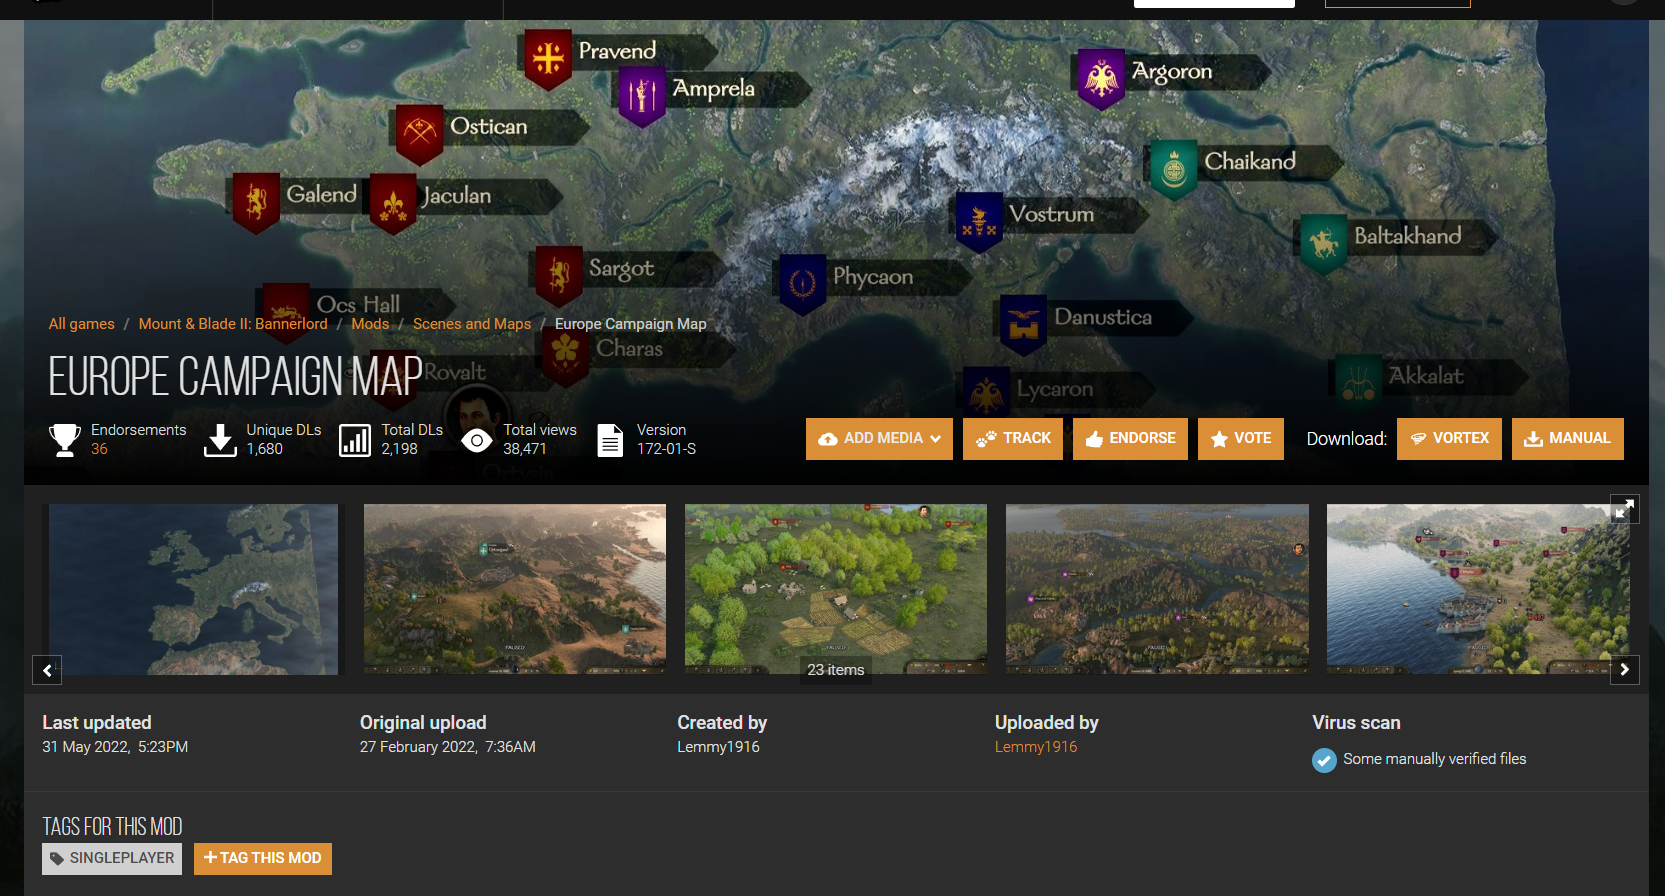This screenshot has width=1665, height=896.
Task: Click the endorsements trophy icon
Action: (65, 440)
